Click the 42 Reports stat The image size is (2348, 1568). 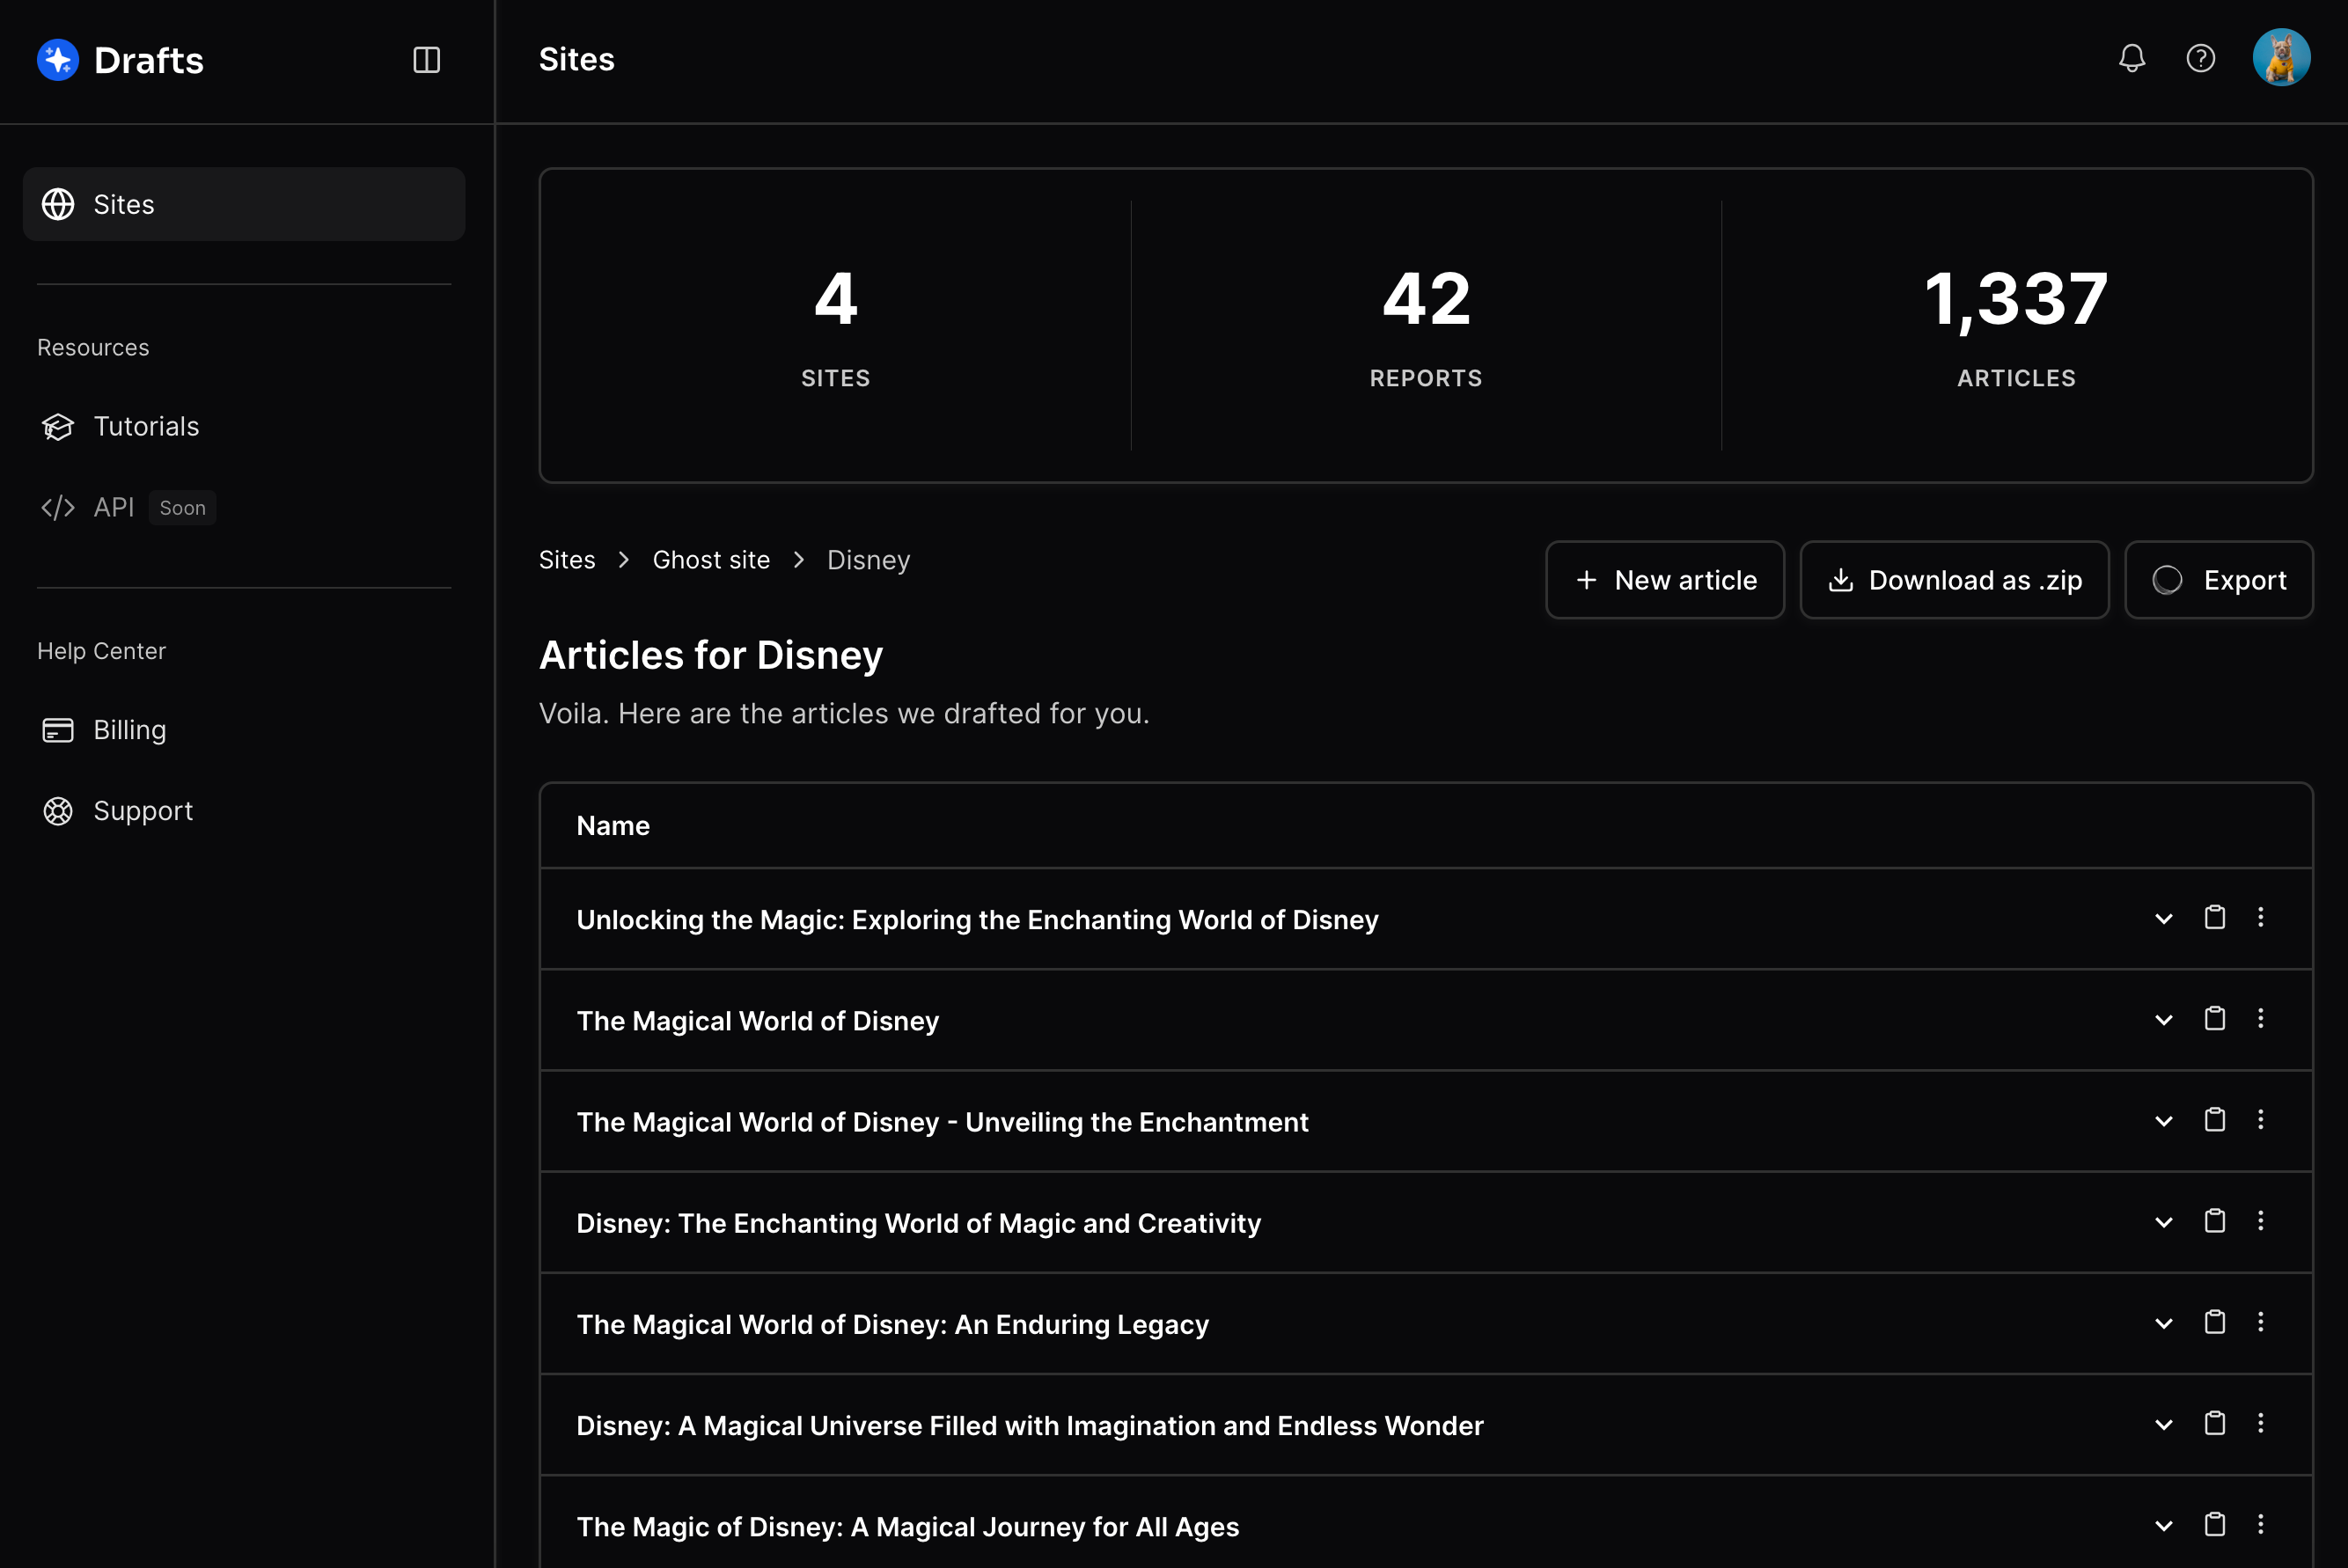[1426, 325]
